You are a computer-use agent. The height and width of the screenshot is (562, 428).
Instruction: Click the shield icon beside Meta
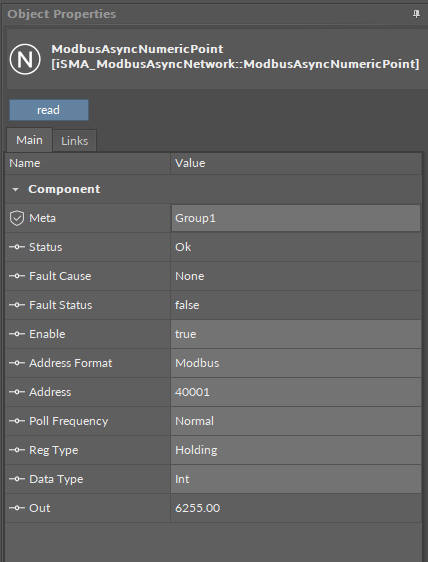tap(17, 218)
